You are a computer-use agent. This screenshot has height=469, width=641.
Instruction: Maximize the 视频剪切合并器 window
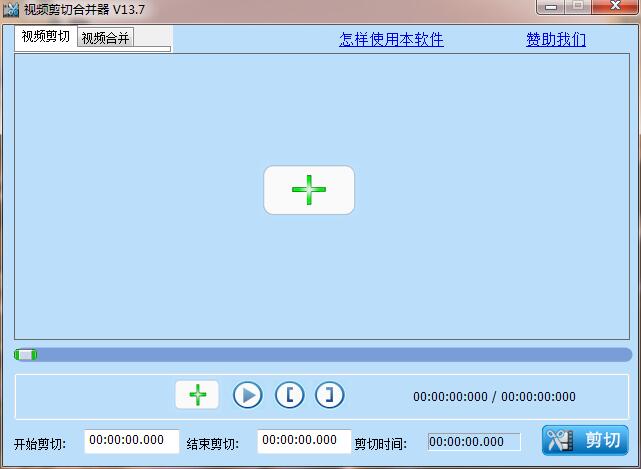(x=578, y=7)
